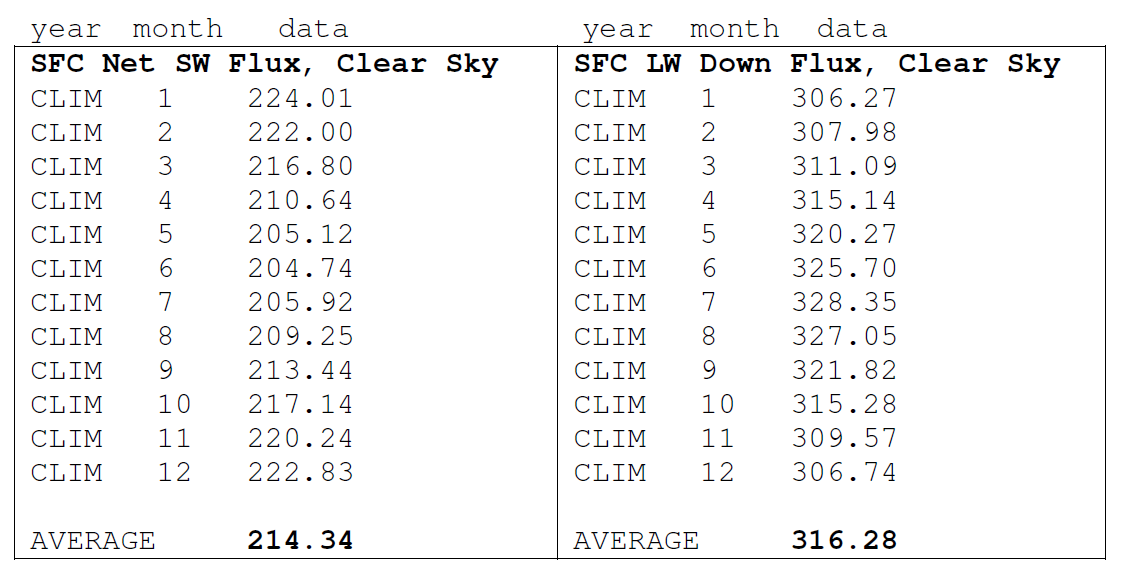Click the bold average 214.34
This screenshot has height=580, width=1144.
tap(300, 541)
